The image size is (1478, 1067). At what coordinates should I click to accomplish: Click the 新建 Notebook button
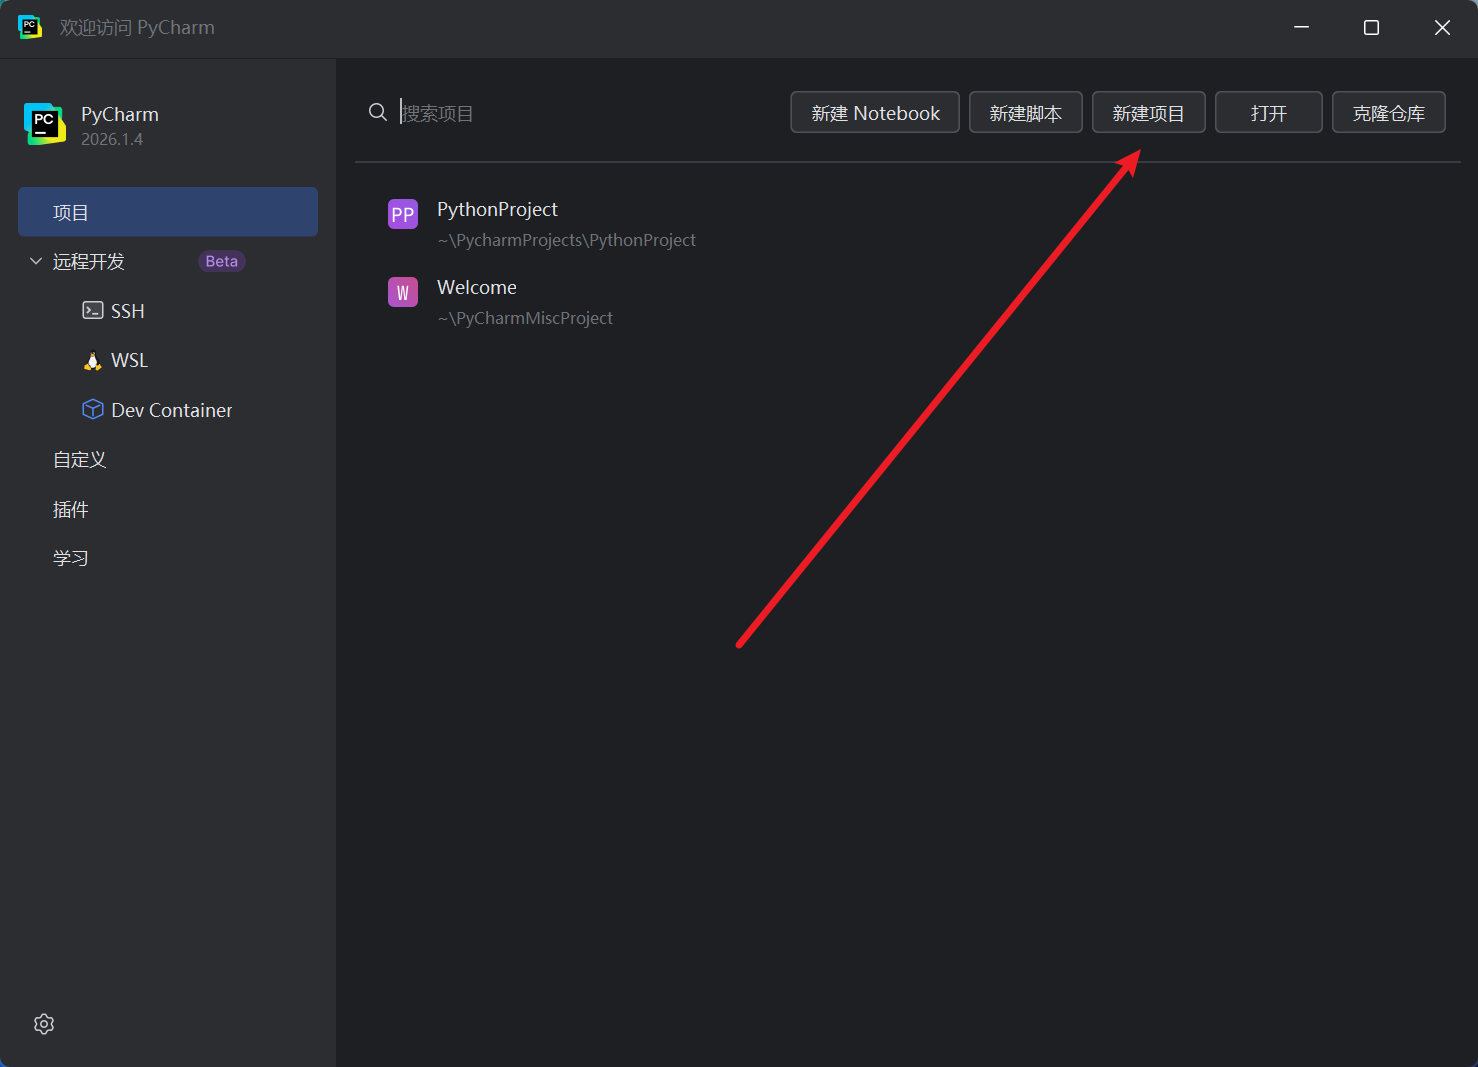pos(875,112)
